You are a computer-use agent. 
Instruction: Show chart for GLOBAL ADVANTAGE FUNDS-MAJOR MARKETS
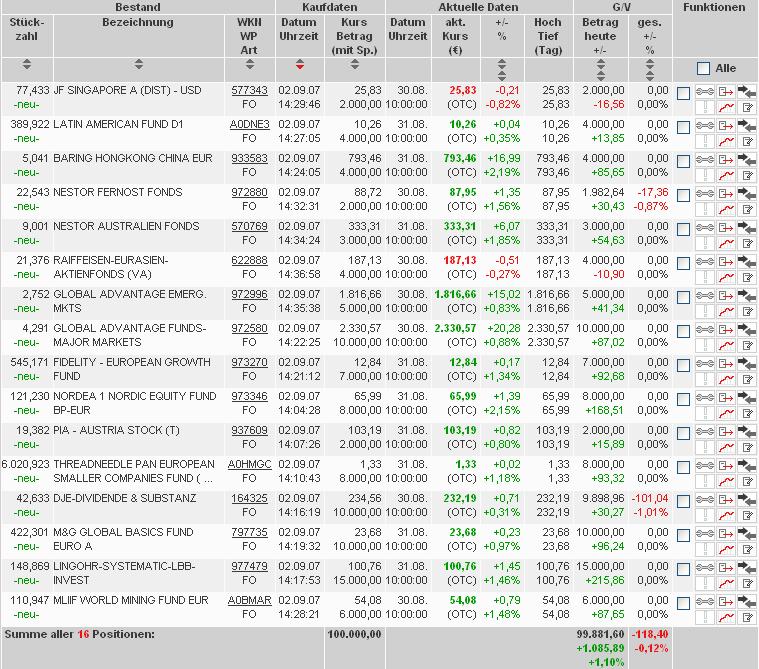(x=726, y=346)
